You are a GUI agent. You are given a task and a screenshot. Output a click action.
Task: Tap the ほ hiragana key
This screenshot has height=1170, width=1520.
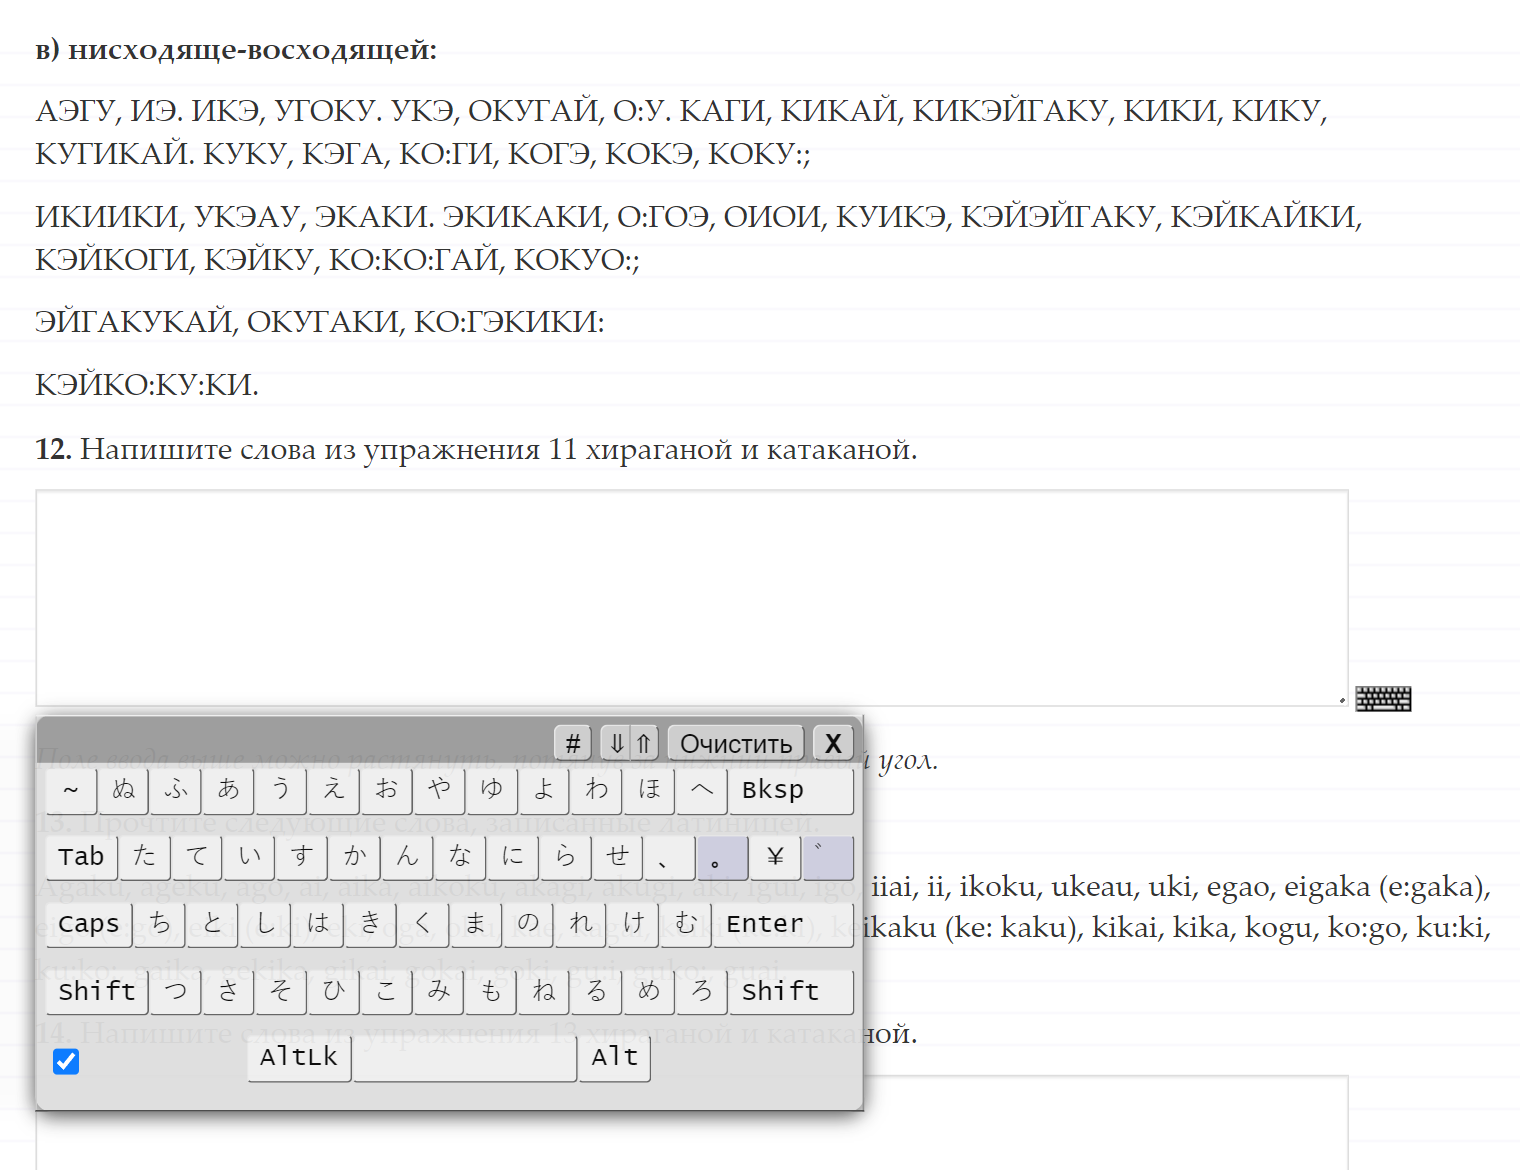coord(649,790)
